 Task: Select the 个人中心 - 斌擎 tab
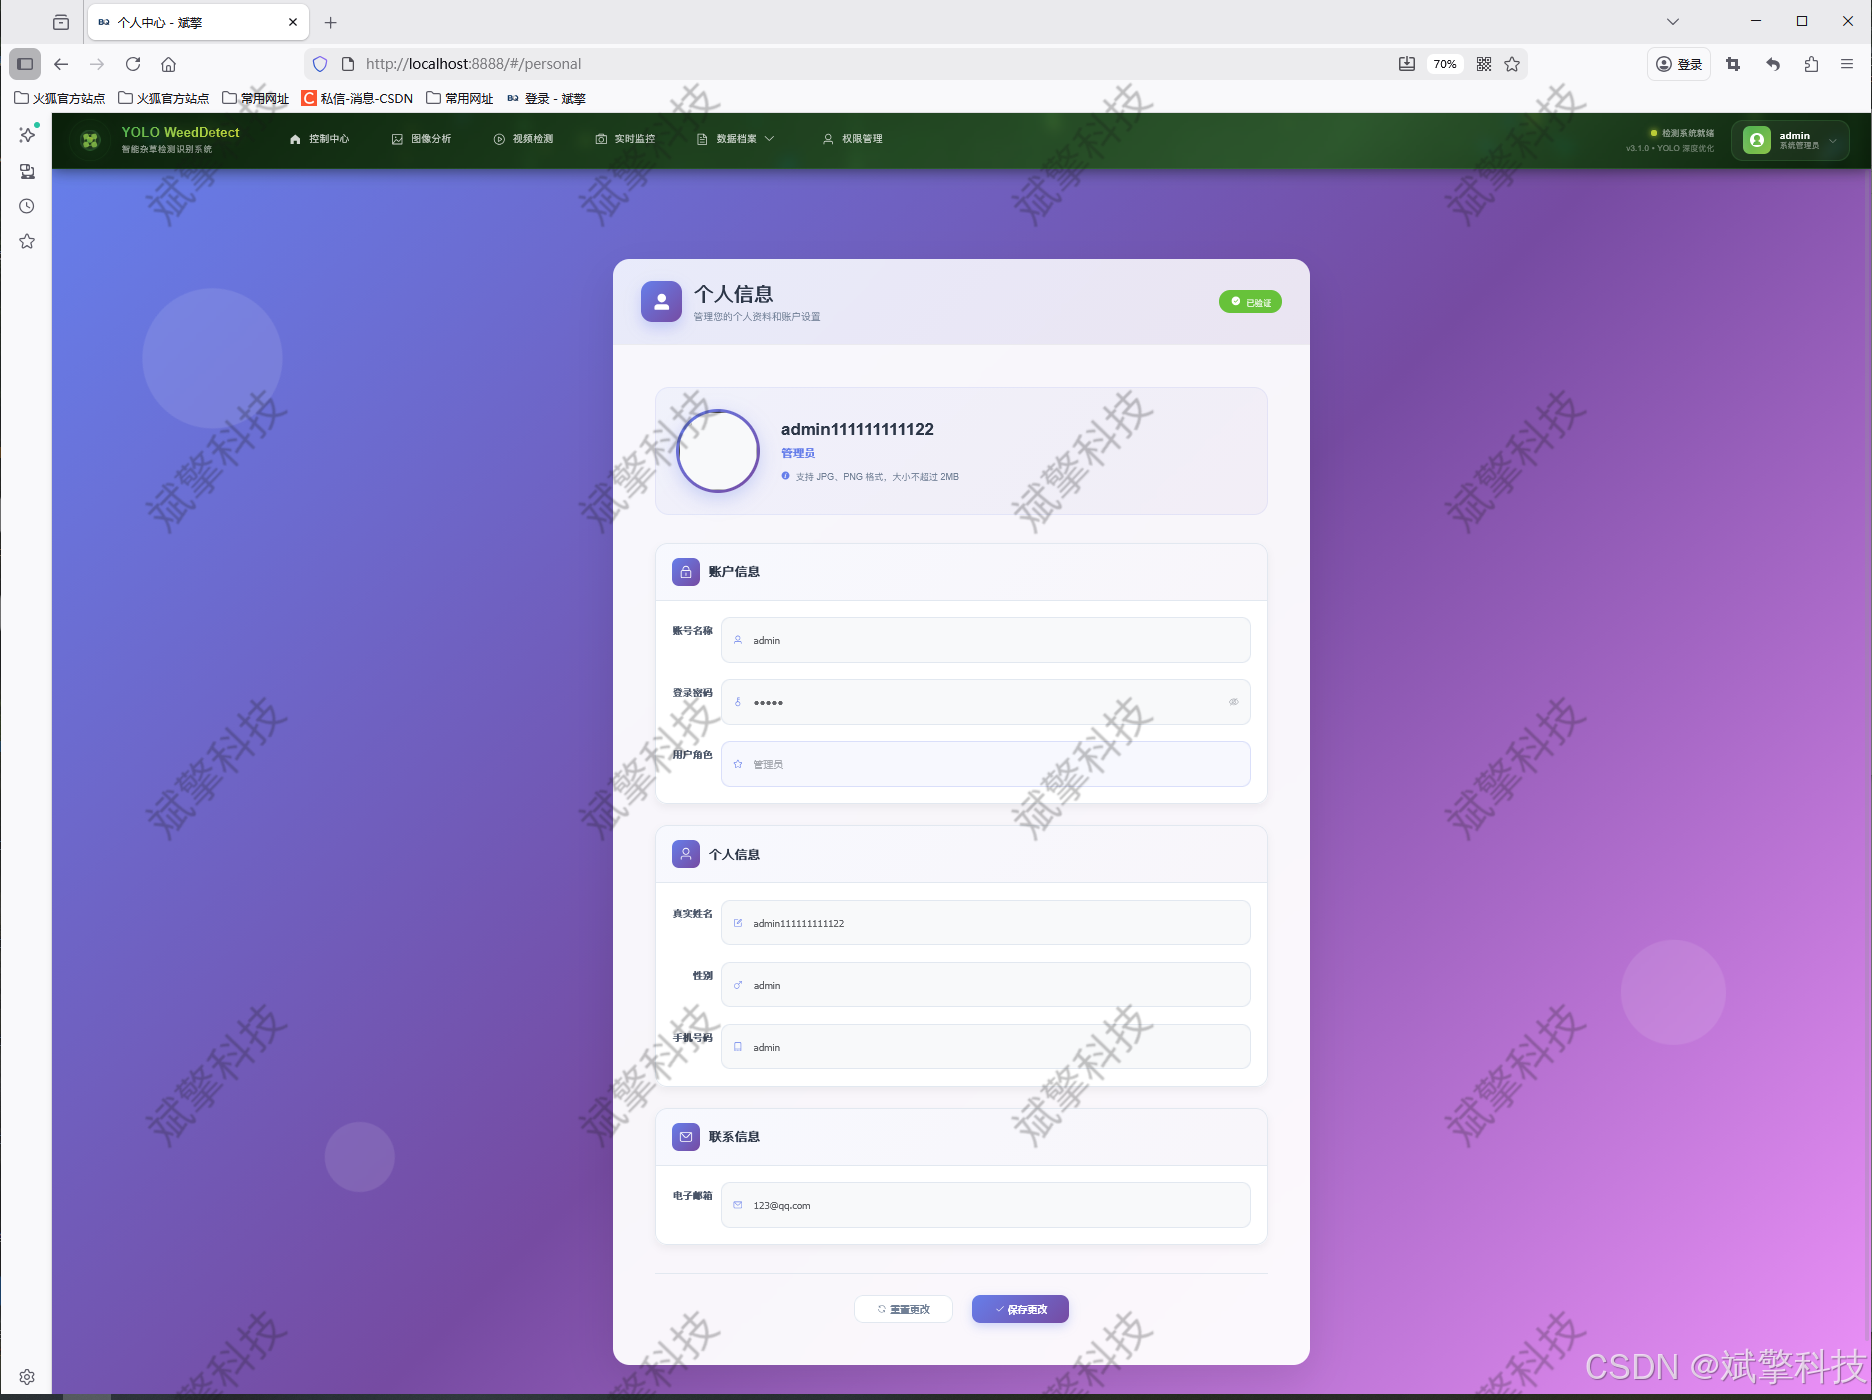point(199,22)
